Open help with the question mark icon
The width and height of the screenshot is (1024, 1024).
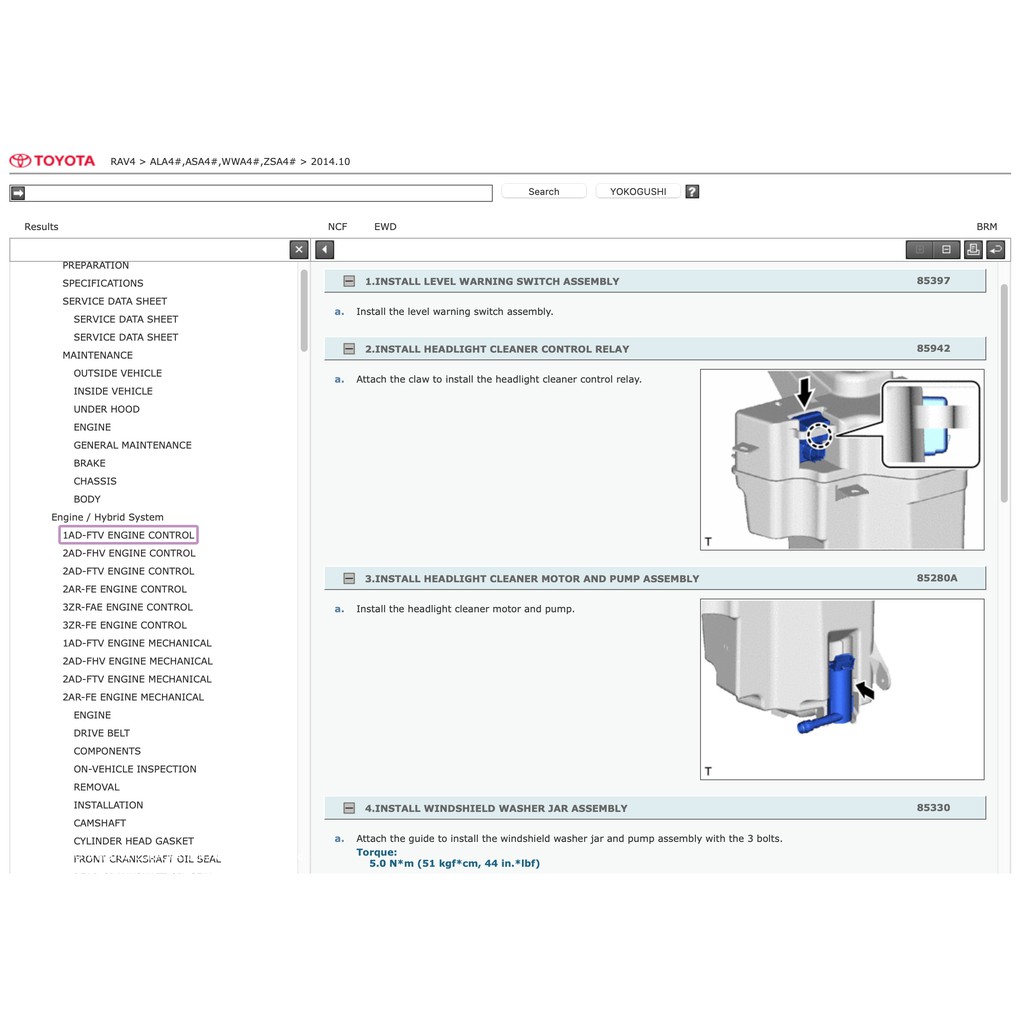click(x=692, y=192)
